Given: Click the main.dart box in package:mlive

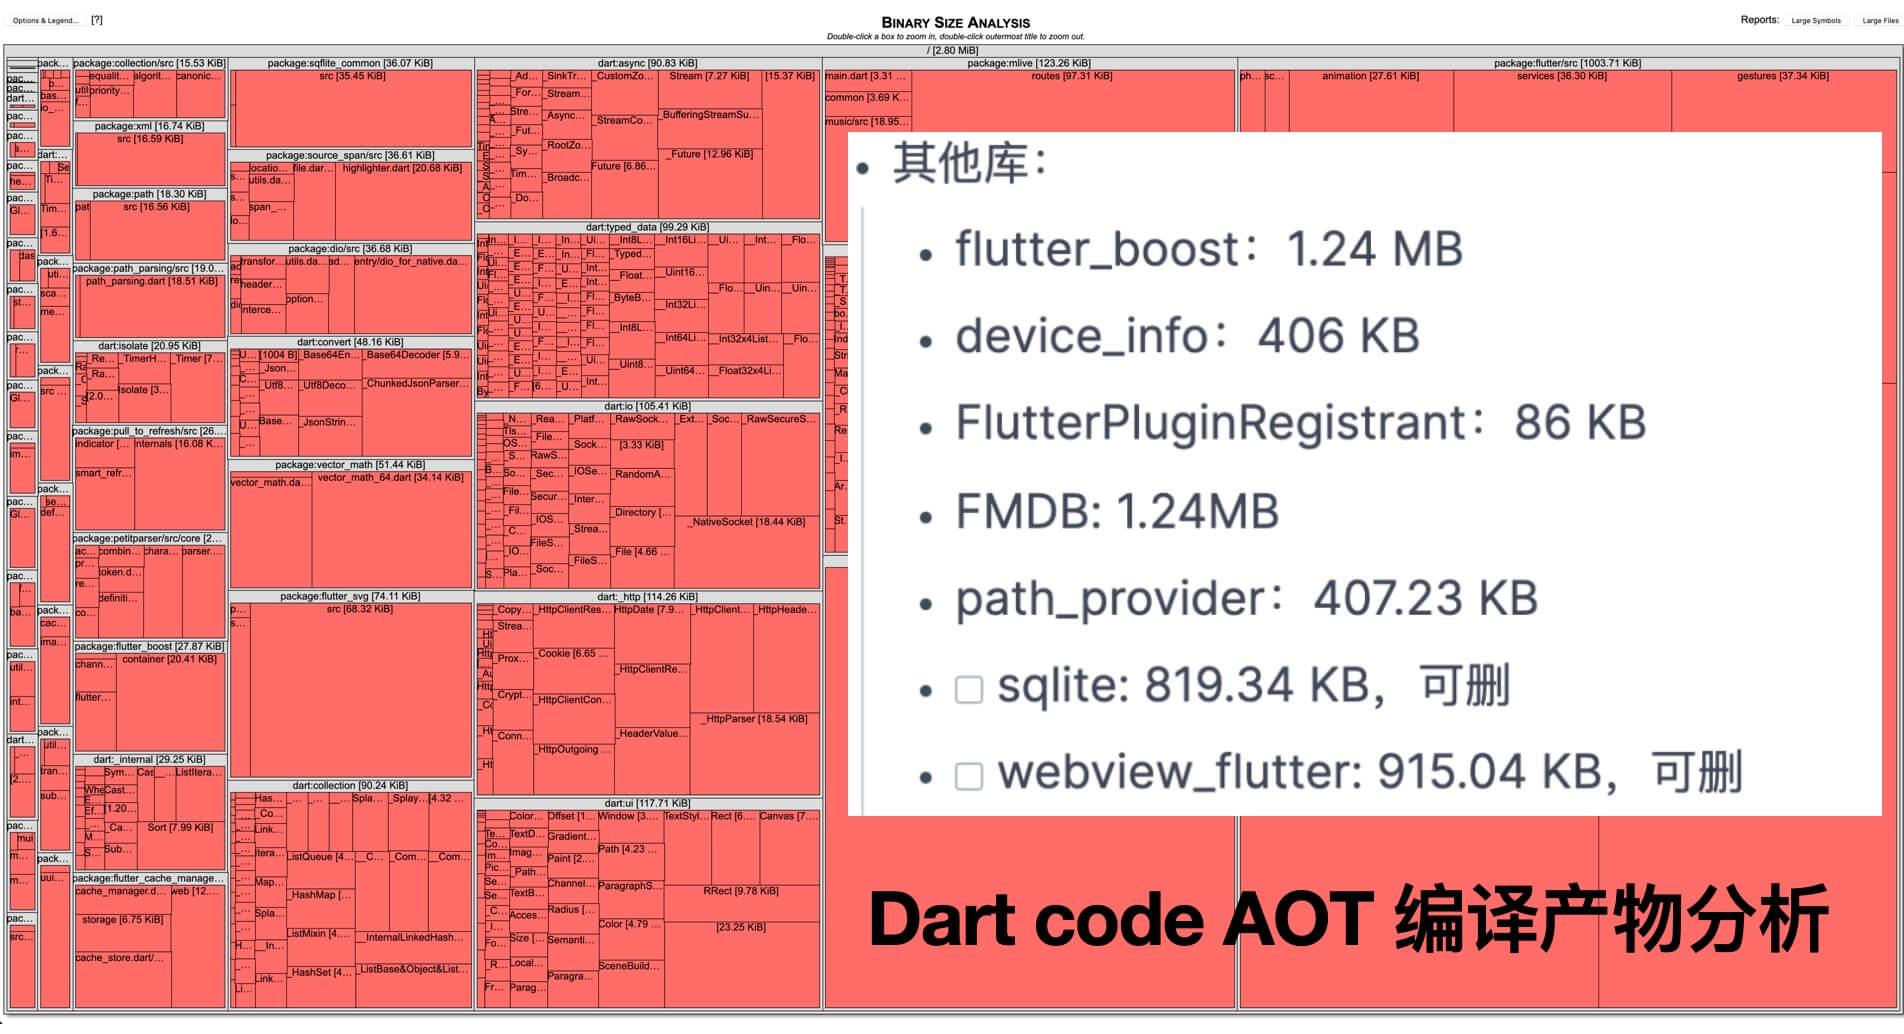Looking at the screenshot, I should [x=867, y=79].
